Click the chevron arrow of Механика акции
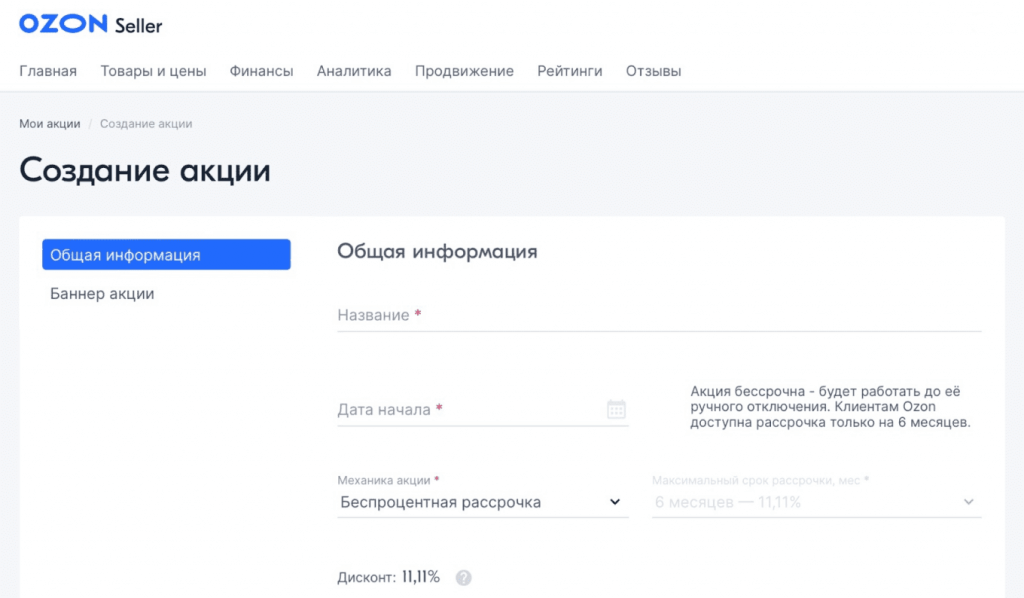 coord(615,502)
